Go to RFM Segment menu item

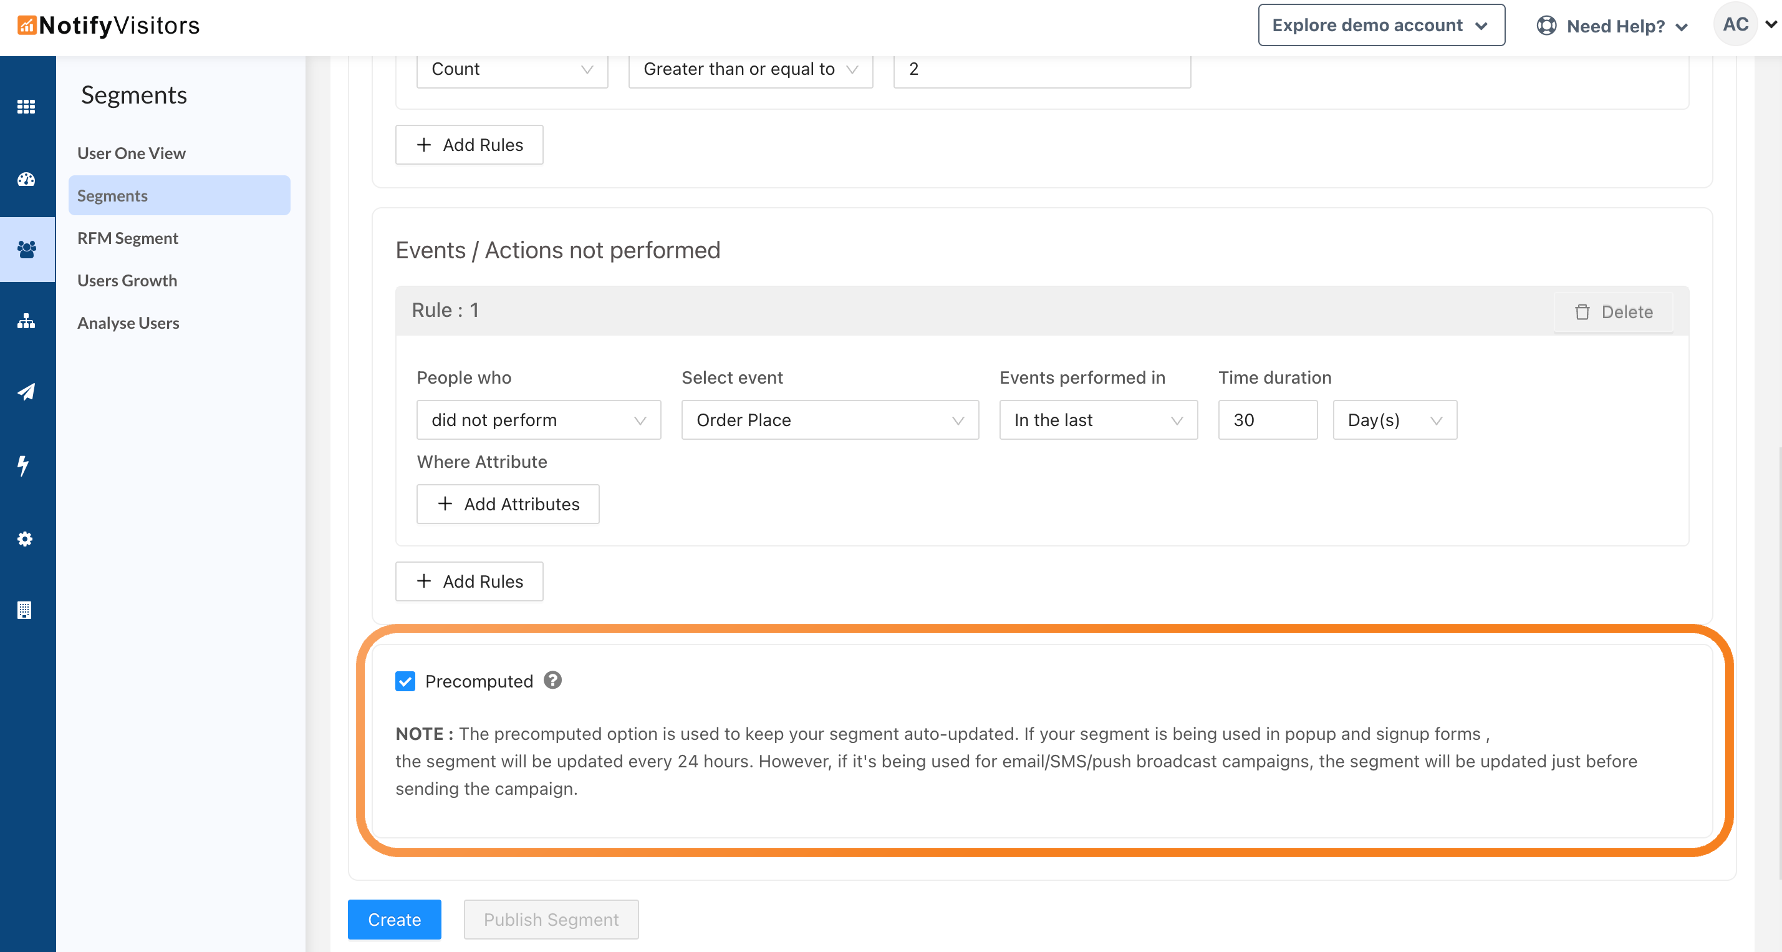(x=128, y=238)
